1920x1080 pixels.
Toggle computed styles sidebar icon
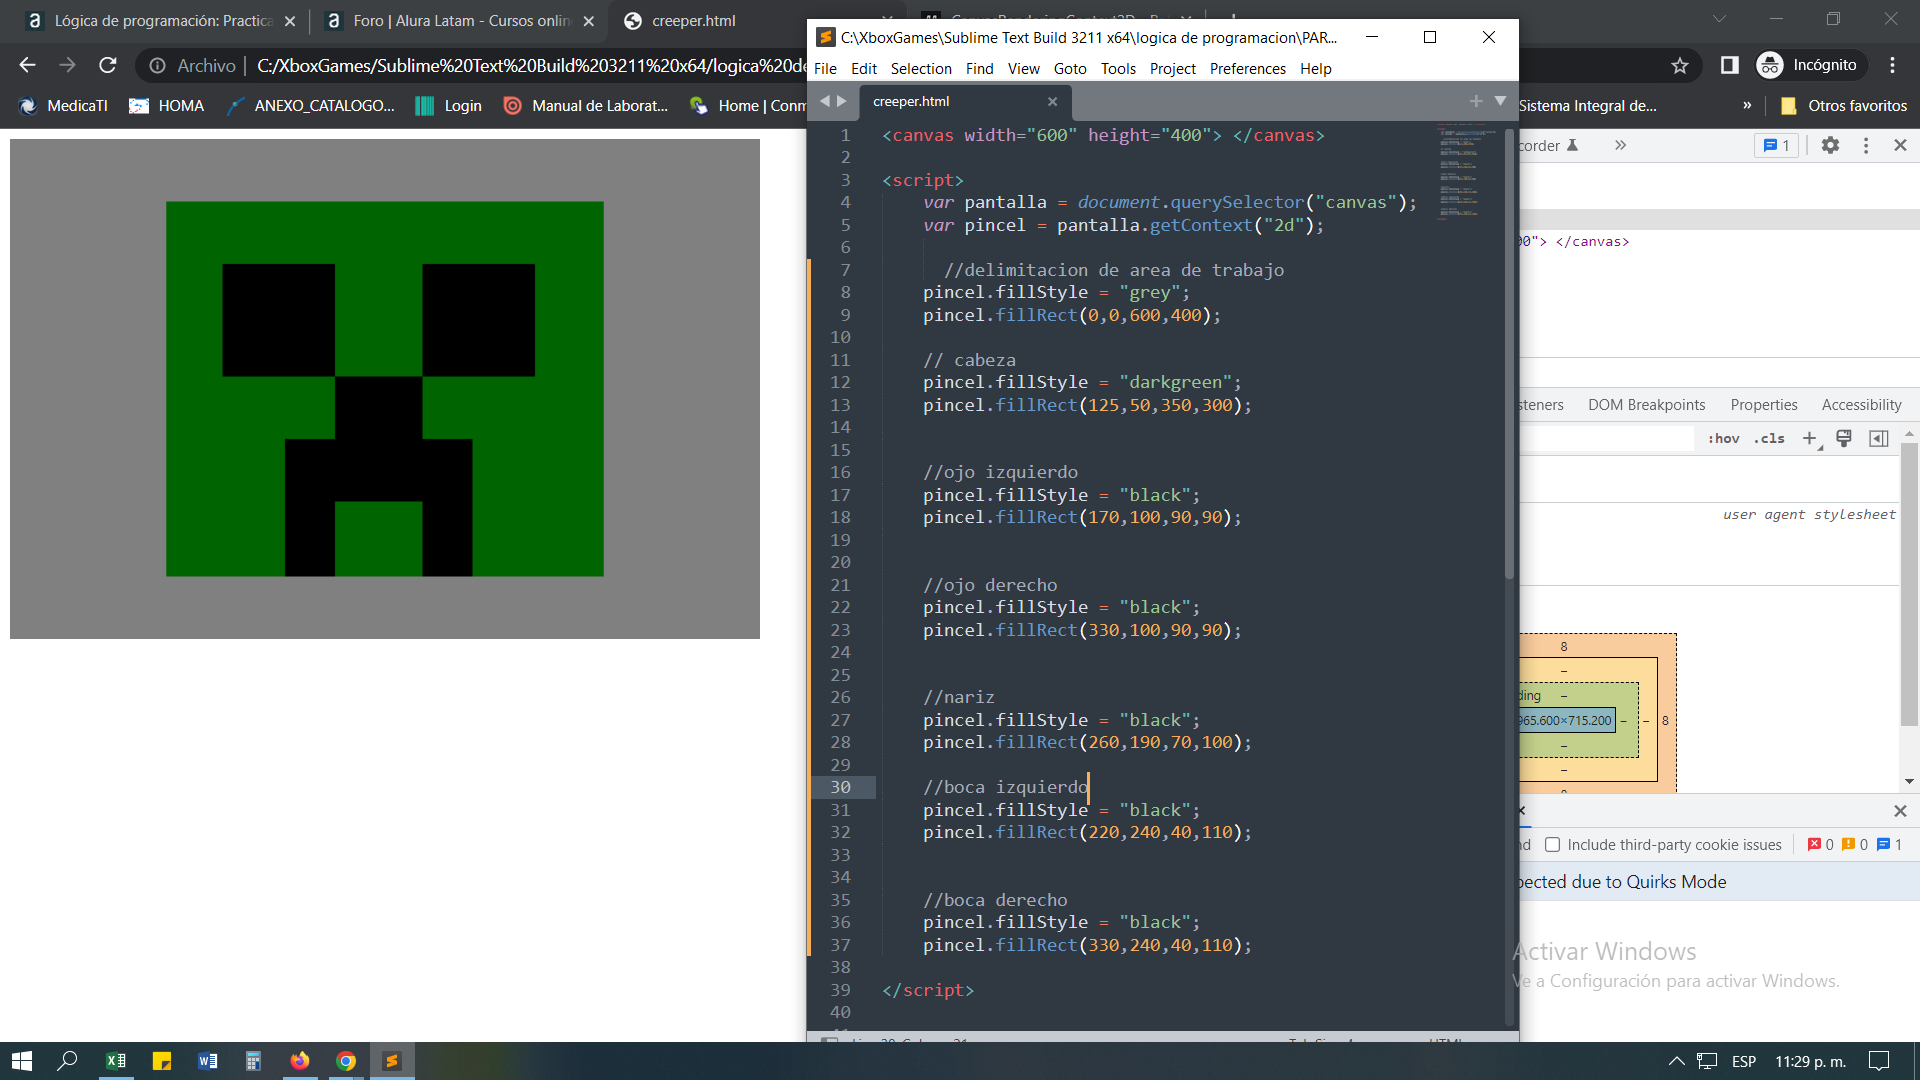1879,439
